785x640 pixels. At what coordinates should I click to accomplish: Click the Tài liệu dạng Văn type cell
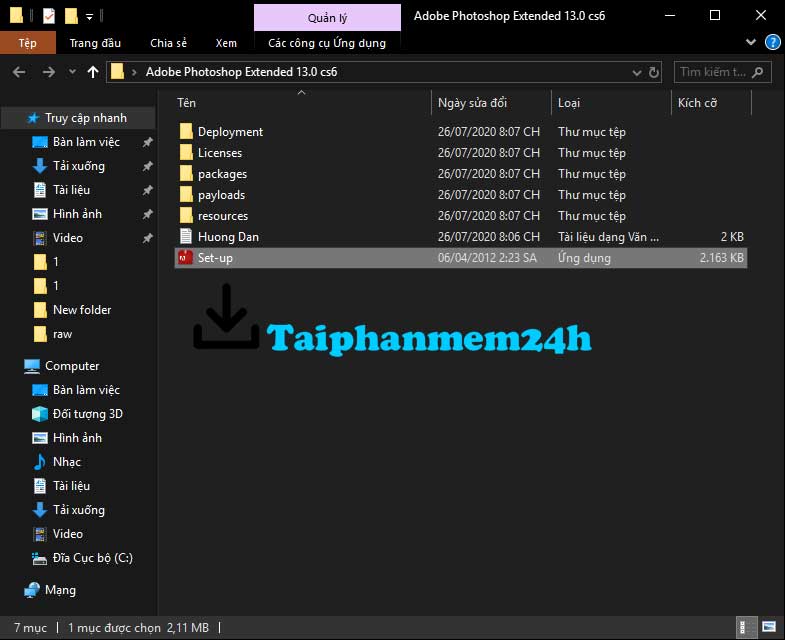click(x=608, y=237)
